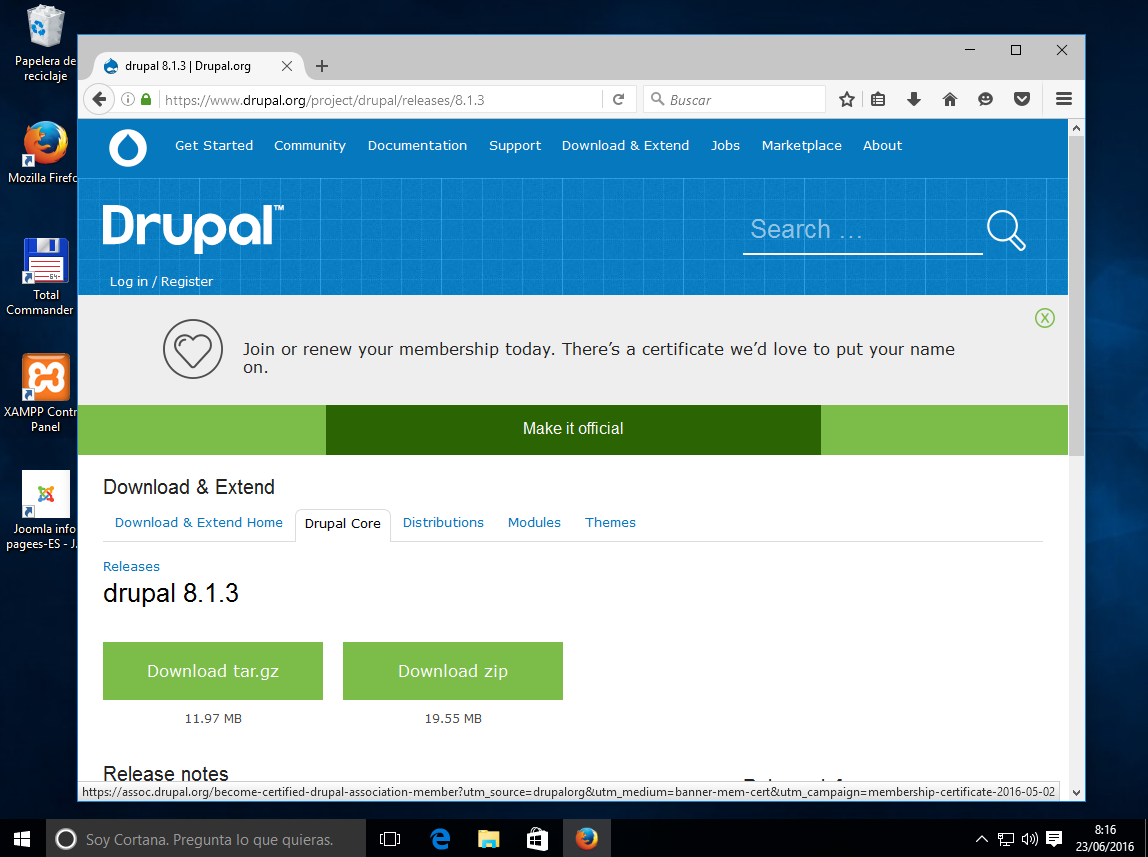Open XAMPP Control Panel desktop shortcut
The height and width of the screenshot is (857, 1148).
point(45,393)
